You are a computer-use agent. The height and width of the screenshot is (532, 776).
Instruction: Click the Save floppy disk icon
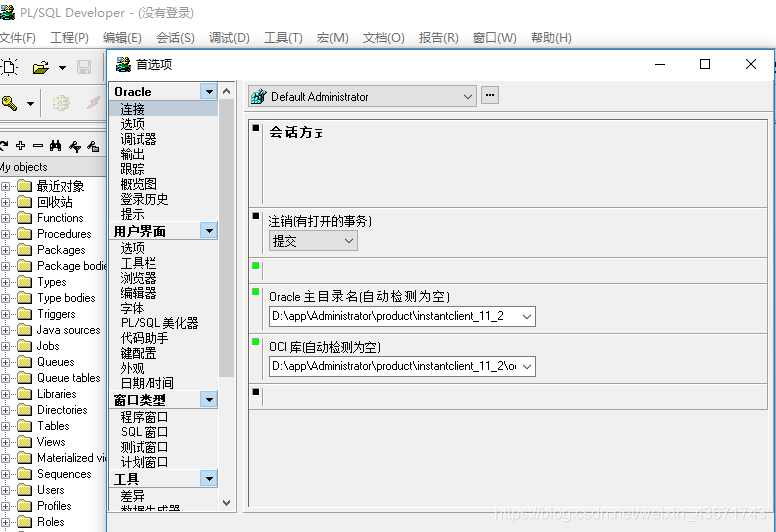pos(84,67)
